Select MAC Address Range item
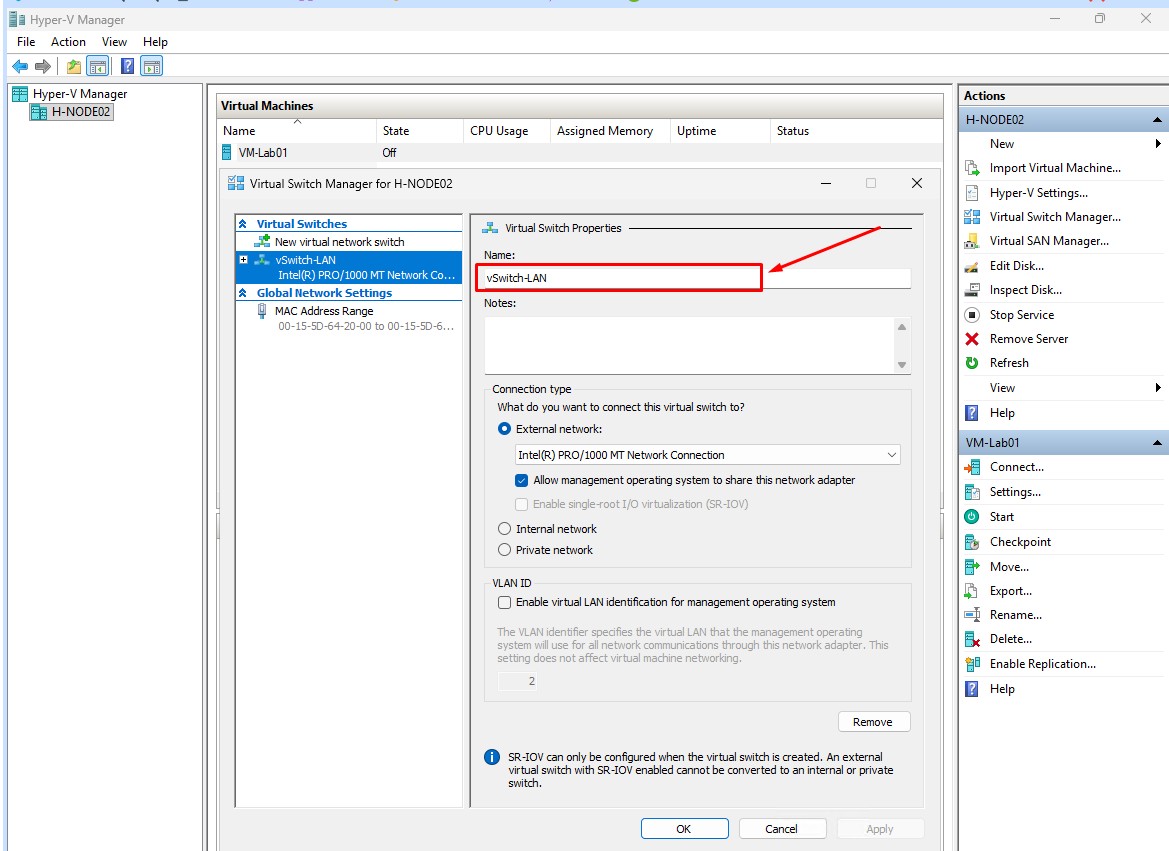 (x=324, y=311)
